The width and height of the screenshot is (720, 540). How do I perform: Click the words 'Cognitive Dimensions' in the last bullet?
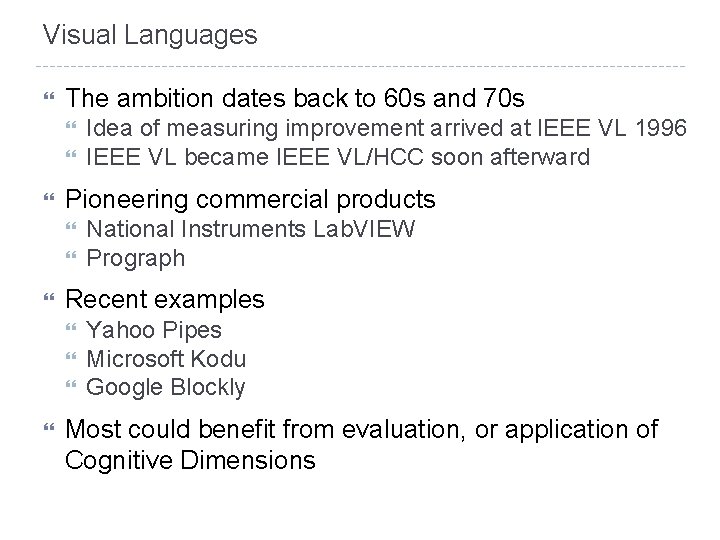coord(190,461)
